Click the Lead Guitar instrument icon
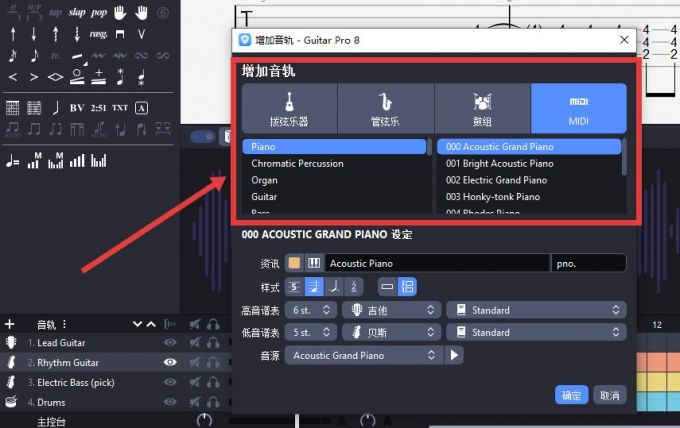This screenshot has height=428, width=680. (x=11, y=343)
